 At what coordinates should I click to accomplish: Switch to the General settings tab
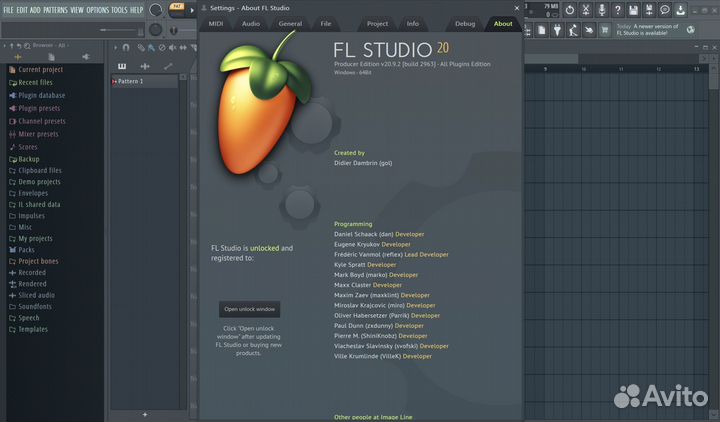pyautogui.click(x=290, y=23)
